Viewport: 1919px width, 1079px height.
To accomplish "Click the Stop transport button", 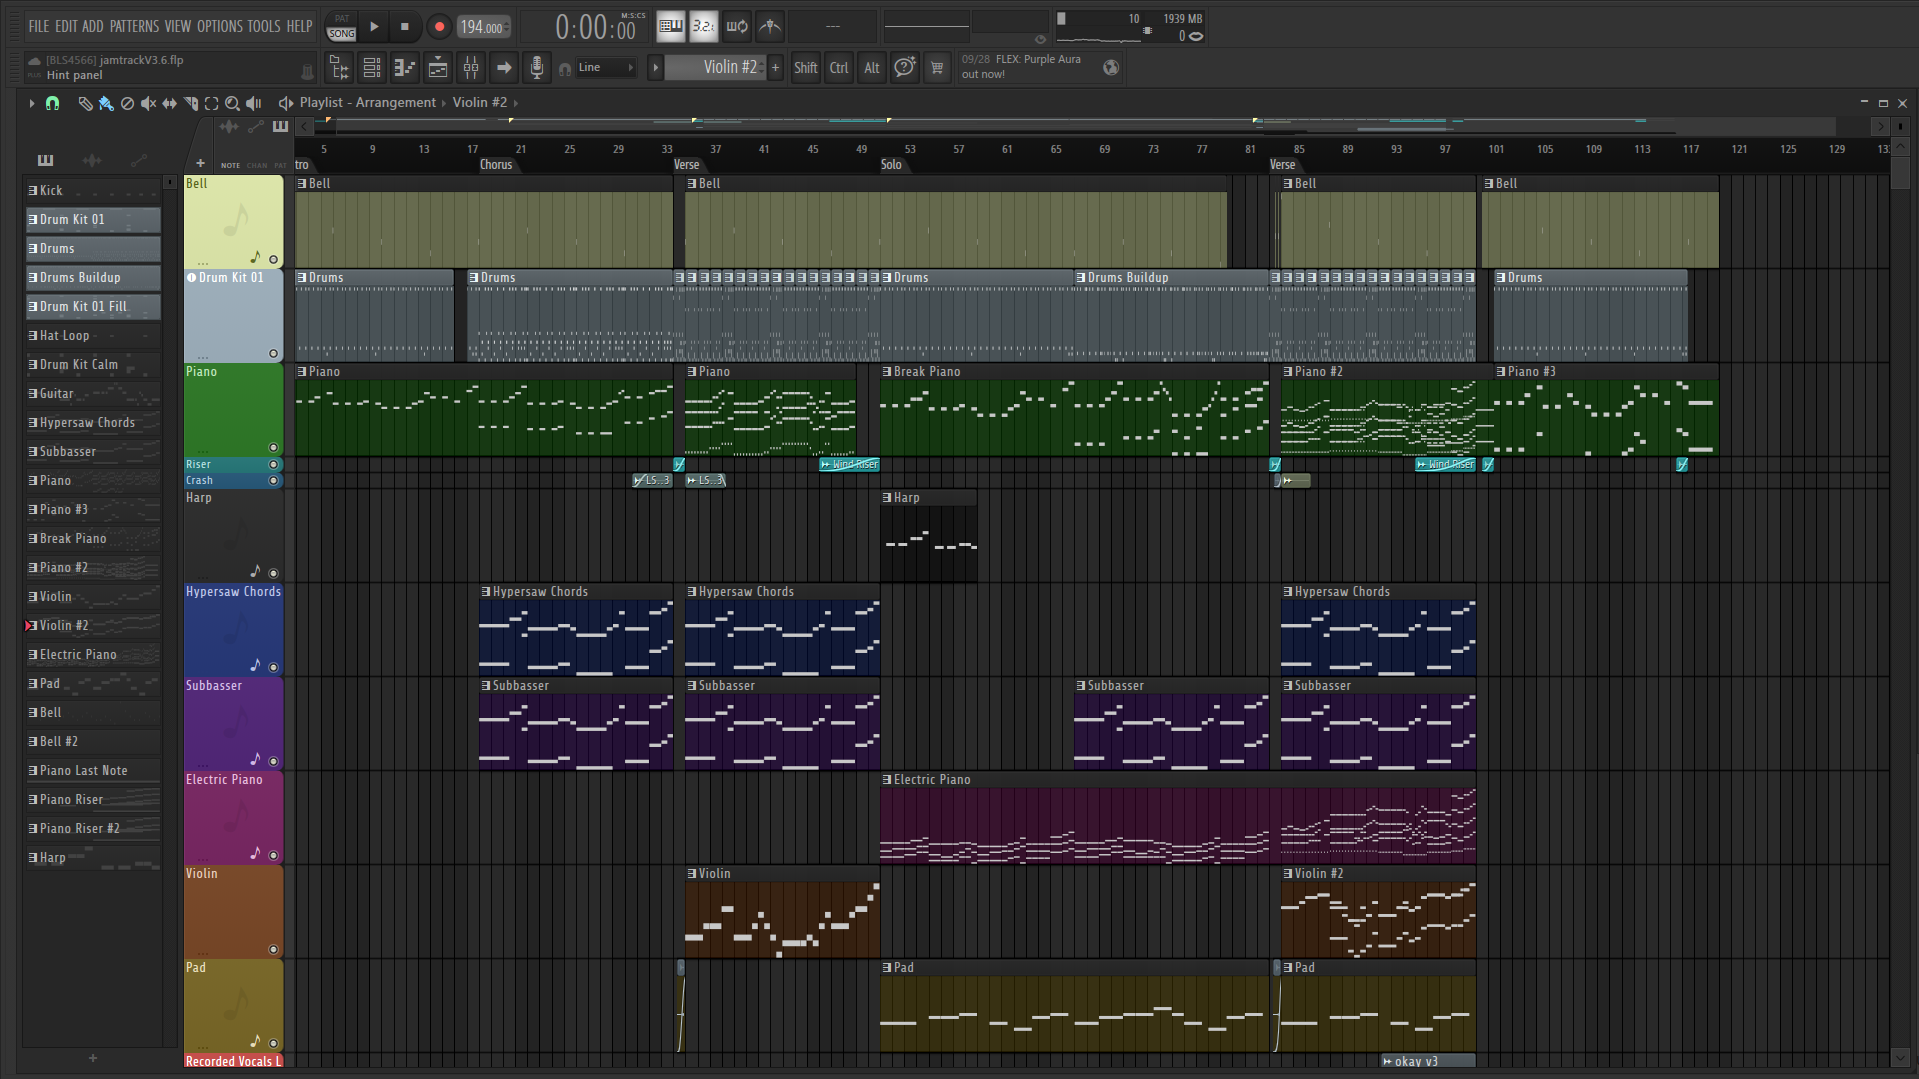I will [405, 27].
